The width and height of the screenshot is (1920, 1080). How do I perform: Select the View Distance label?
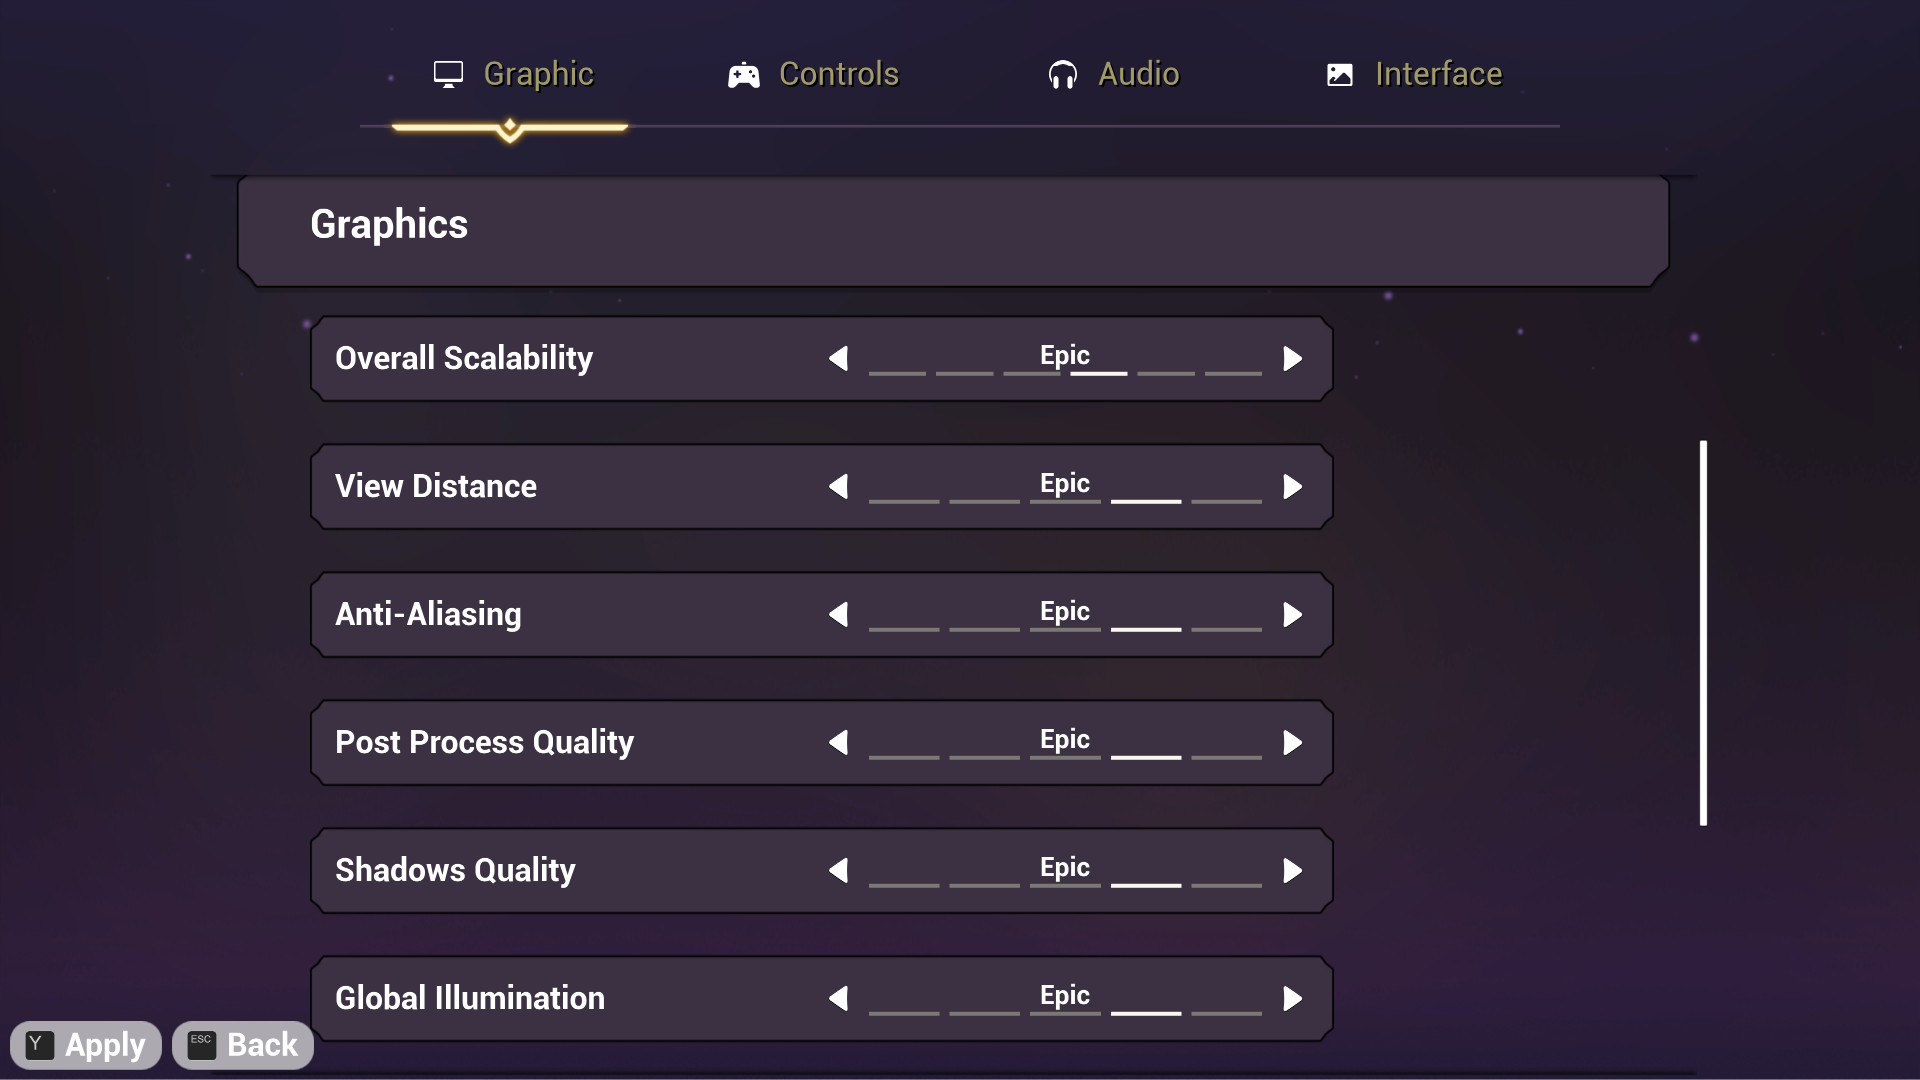pyautogui.click(x=436, y=486)
